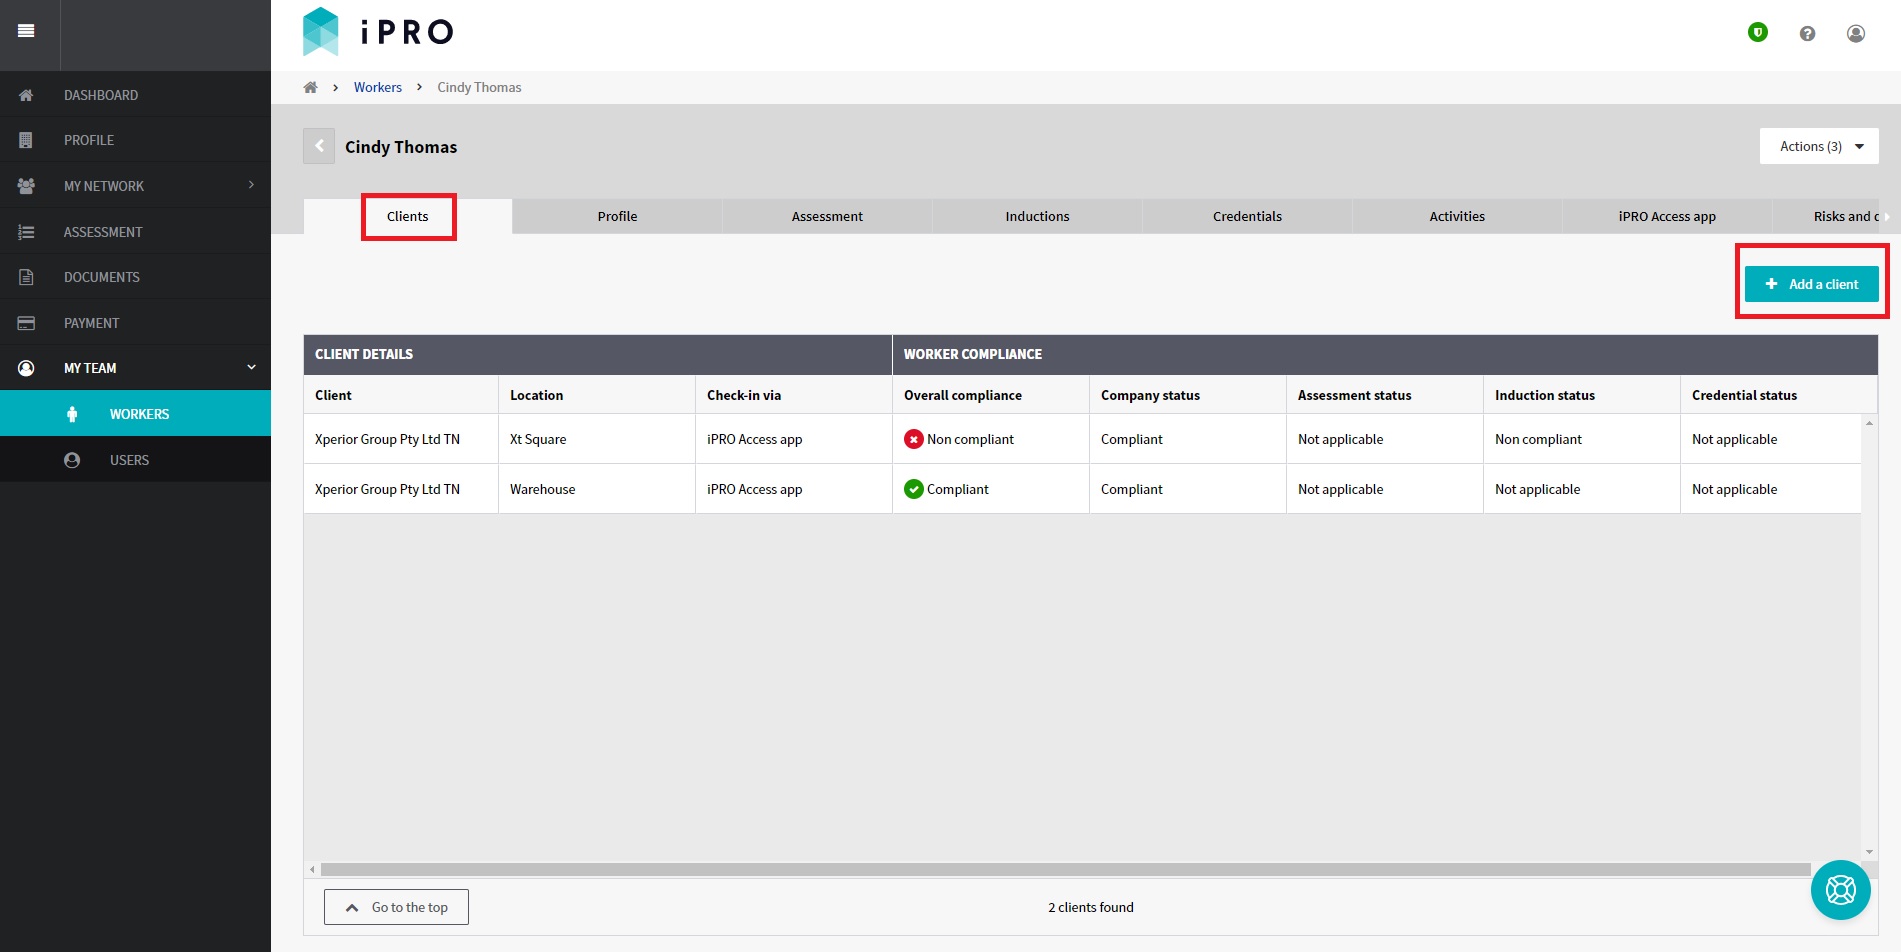Open the support lifebuoy chat icon
The height and width of the screenshot is (952, 1901).
(1841, 890)
